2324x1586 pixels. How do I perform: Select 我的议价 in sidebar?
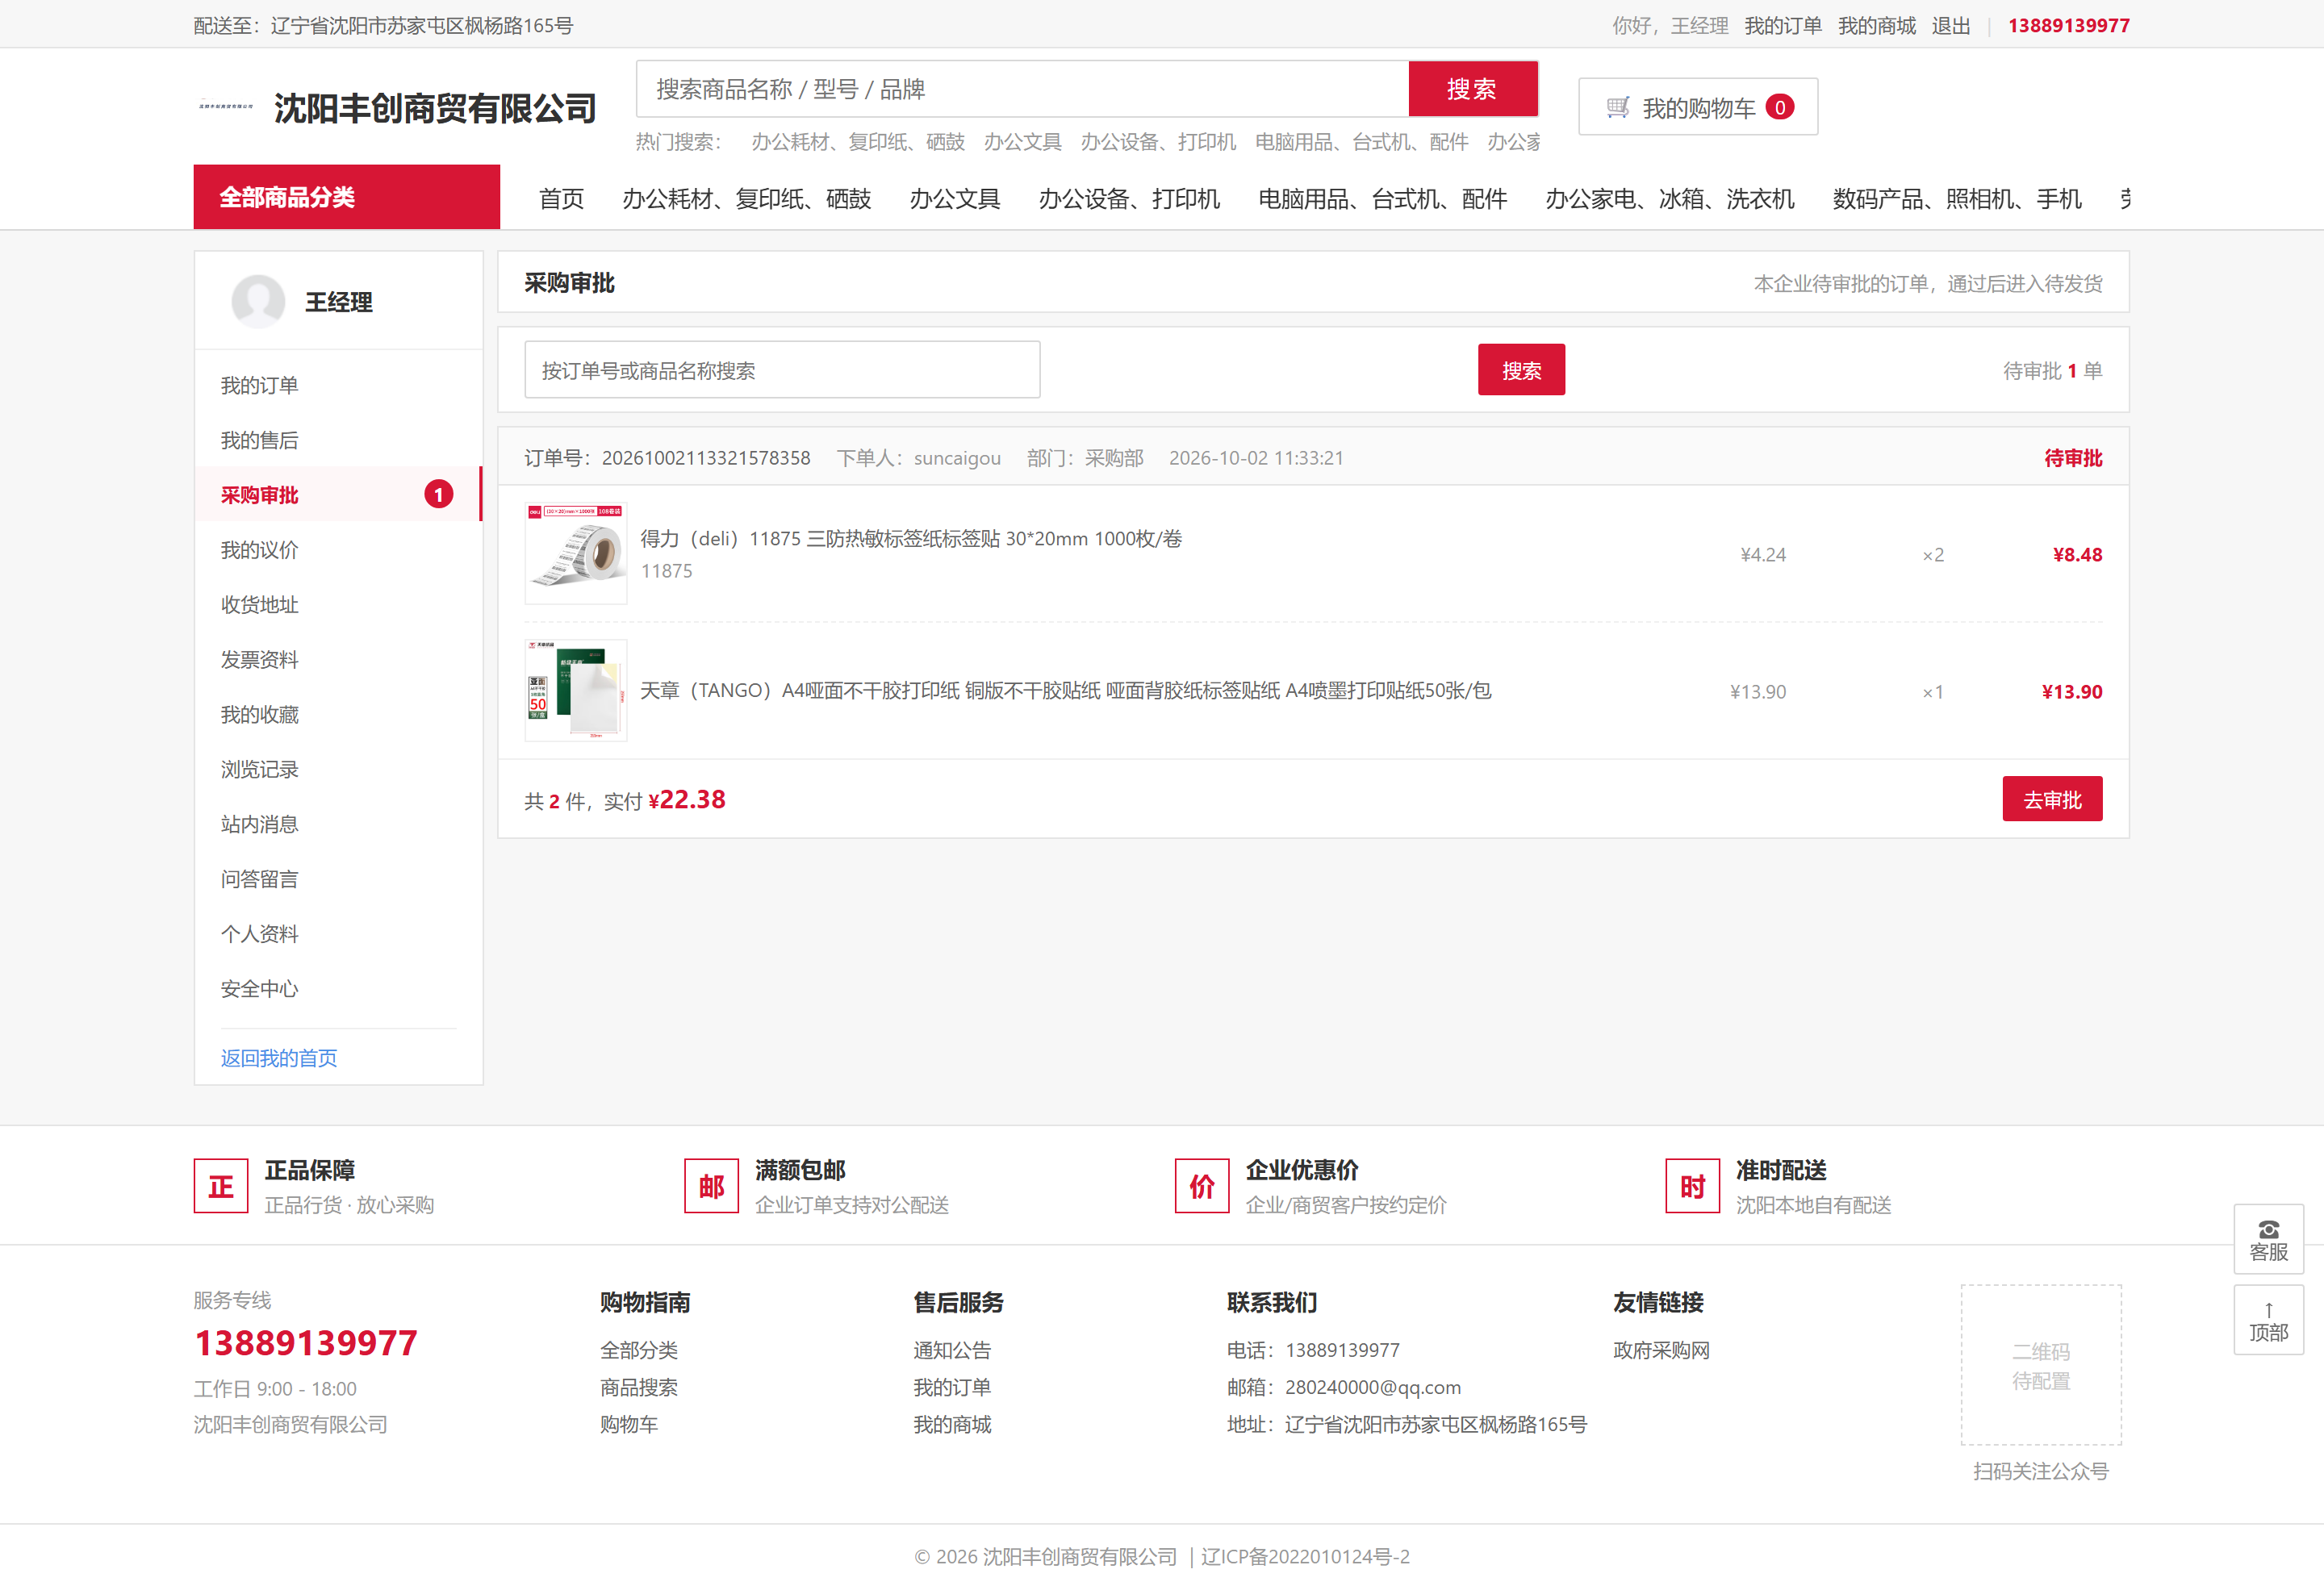[x=338, y=550]
